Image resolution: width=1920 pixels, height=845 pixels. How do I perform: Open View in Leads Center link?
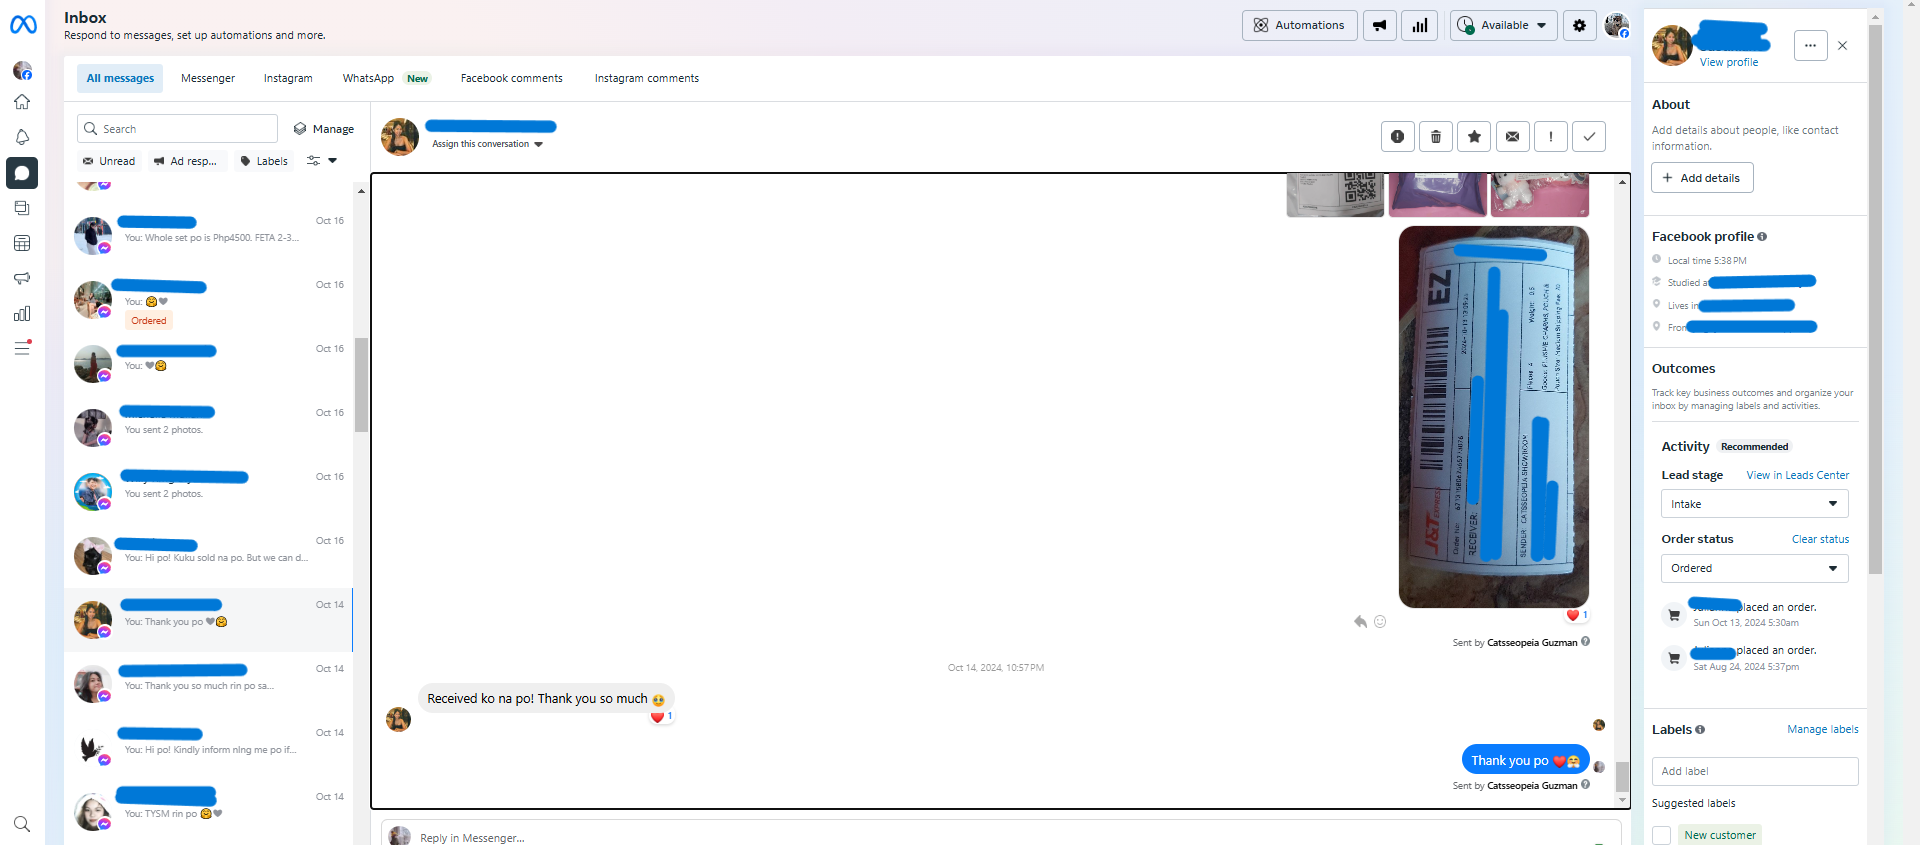1797,475
